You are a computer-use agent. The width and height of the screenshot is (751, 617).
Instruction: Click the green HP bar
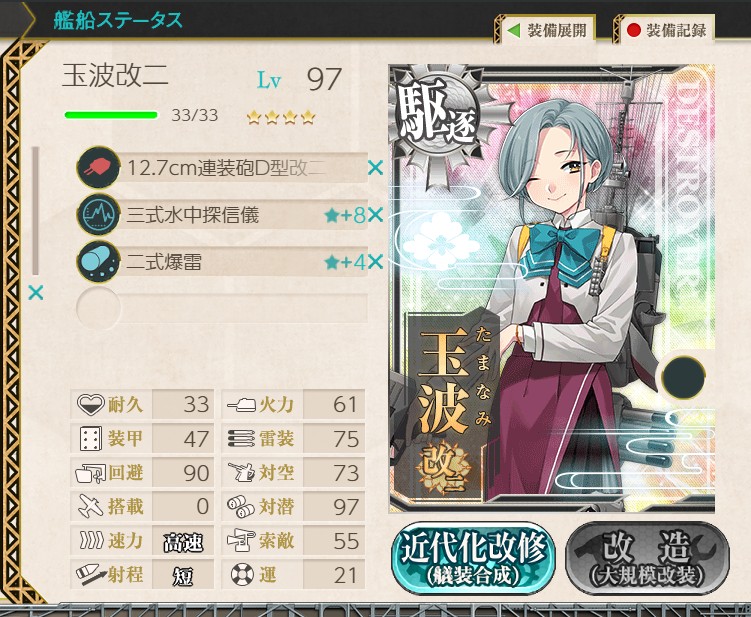coord(111,115)
